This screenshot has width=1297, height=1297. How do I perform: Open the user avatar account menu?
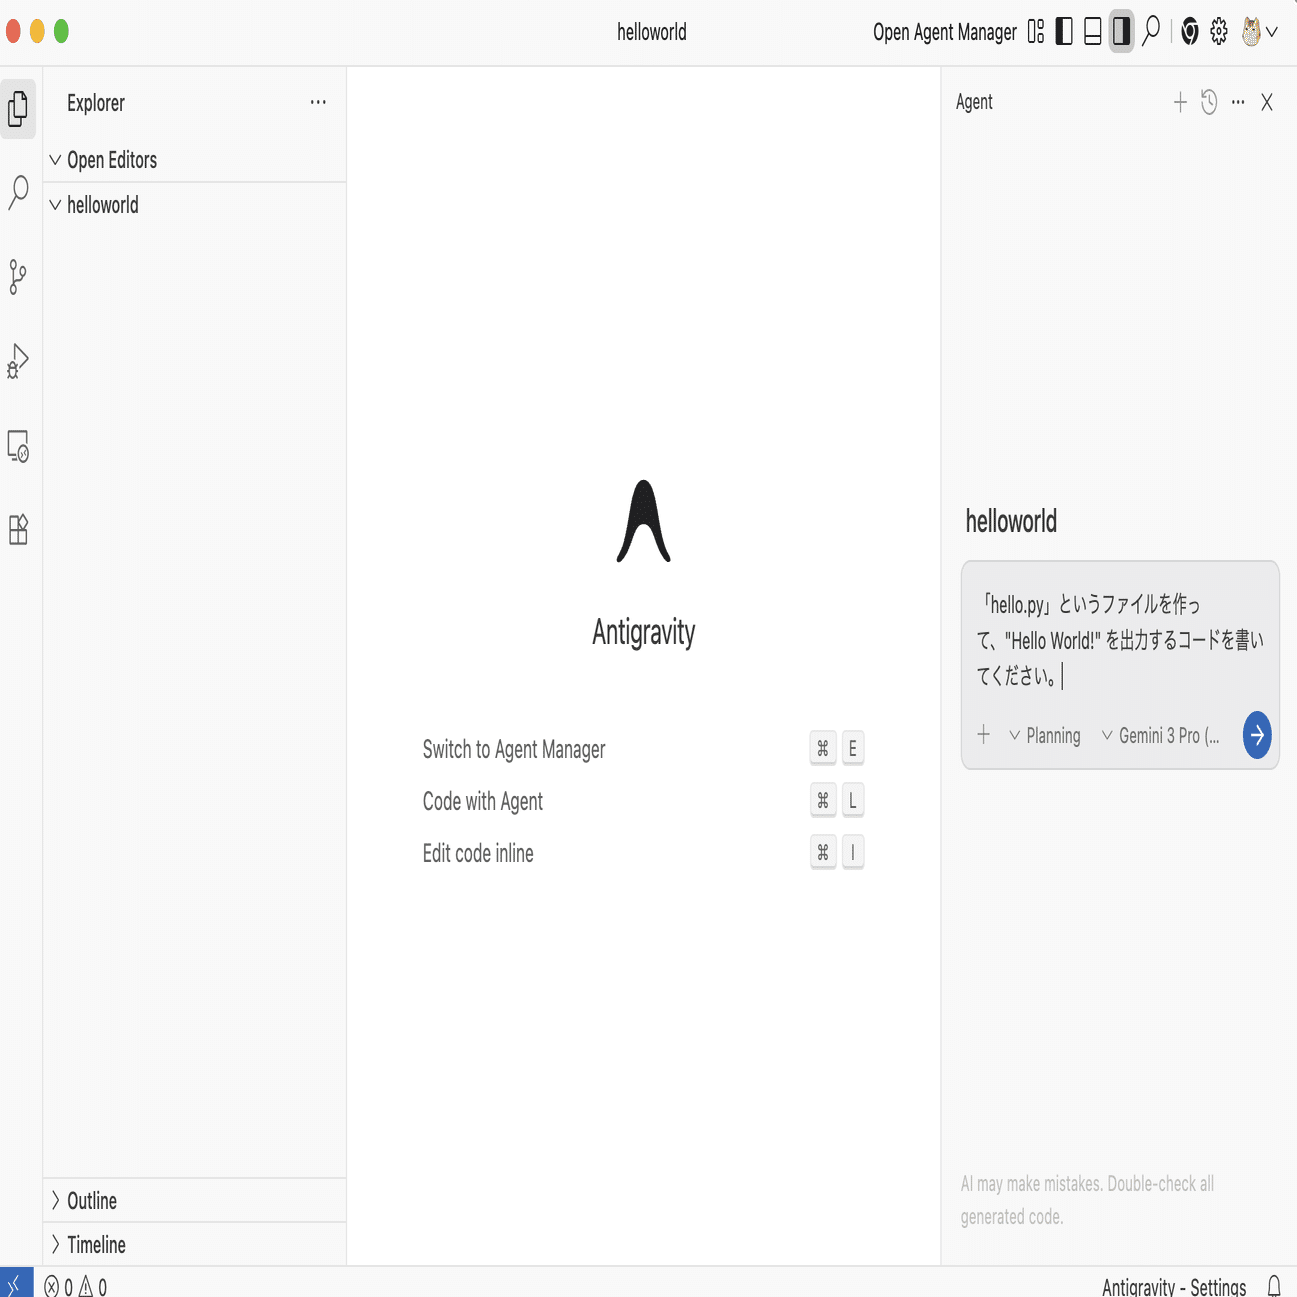pyautogui.click(x=1259, y=32)
